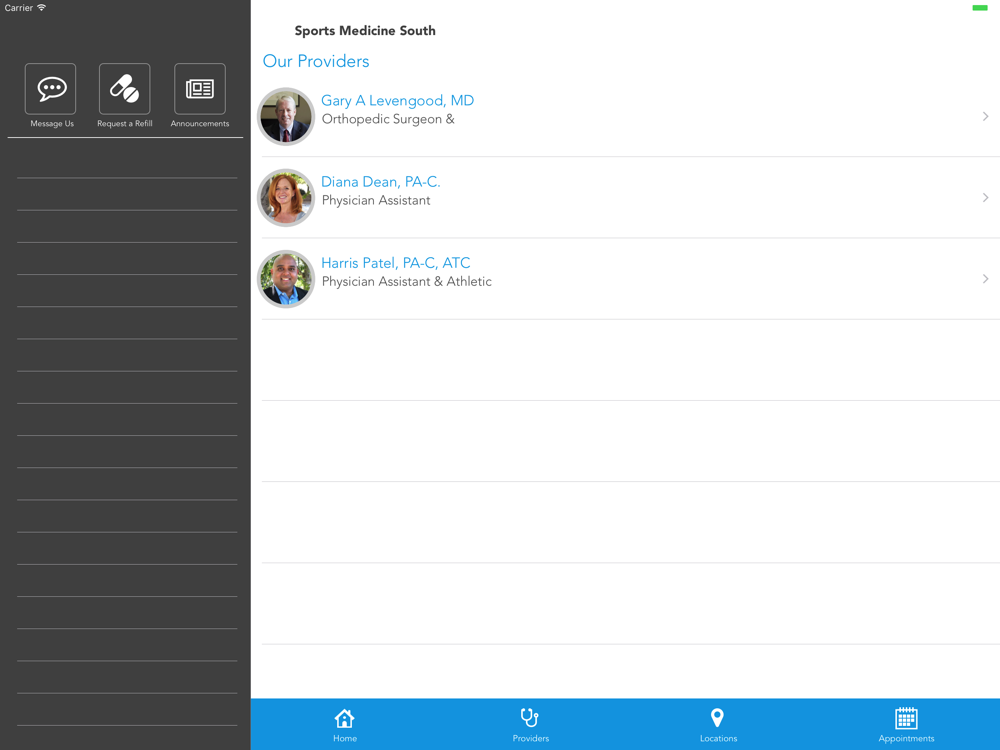Click the Orthopedic Surgeon & subtitle text
This screenshot has height=750, width=1000.
point(388,119)
